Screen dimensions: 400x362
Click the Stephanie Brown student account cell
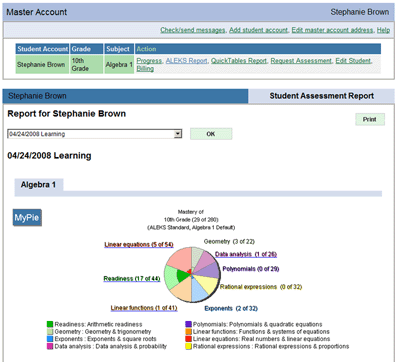click(x=42, y=64)
